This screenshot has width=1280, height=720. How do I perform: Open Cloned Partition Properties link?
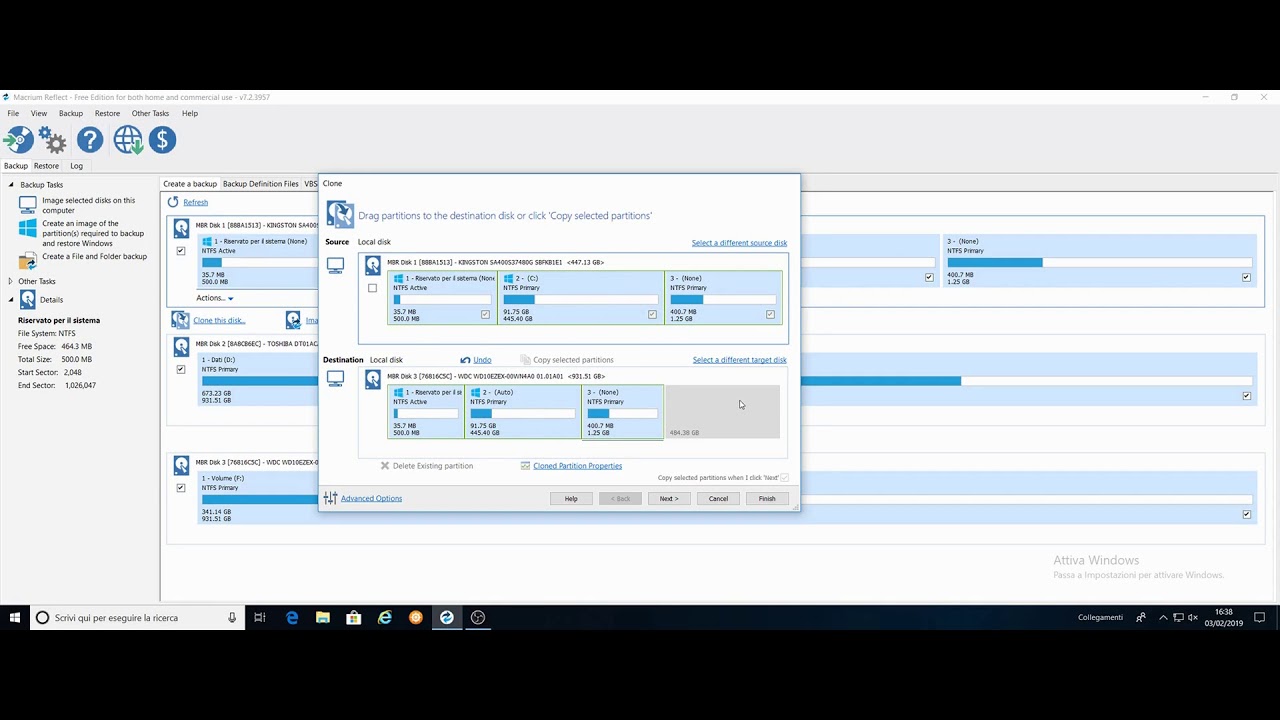(x=577, y=466)
